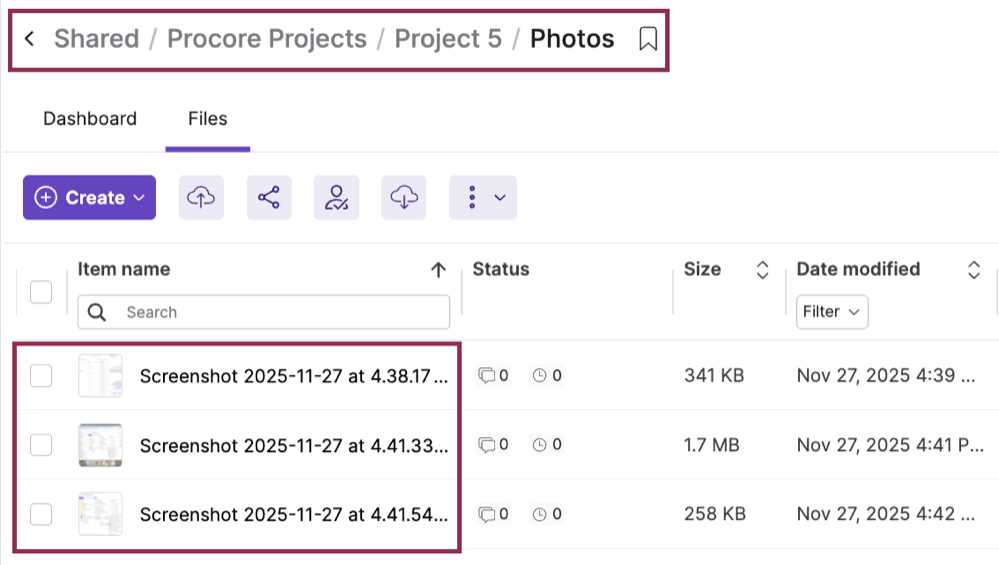Viewport: 999px width, 565px height.
Task: Open the Shared breadcrumb link
Action: [x=96, y=39]
